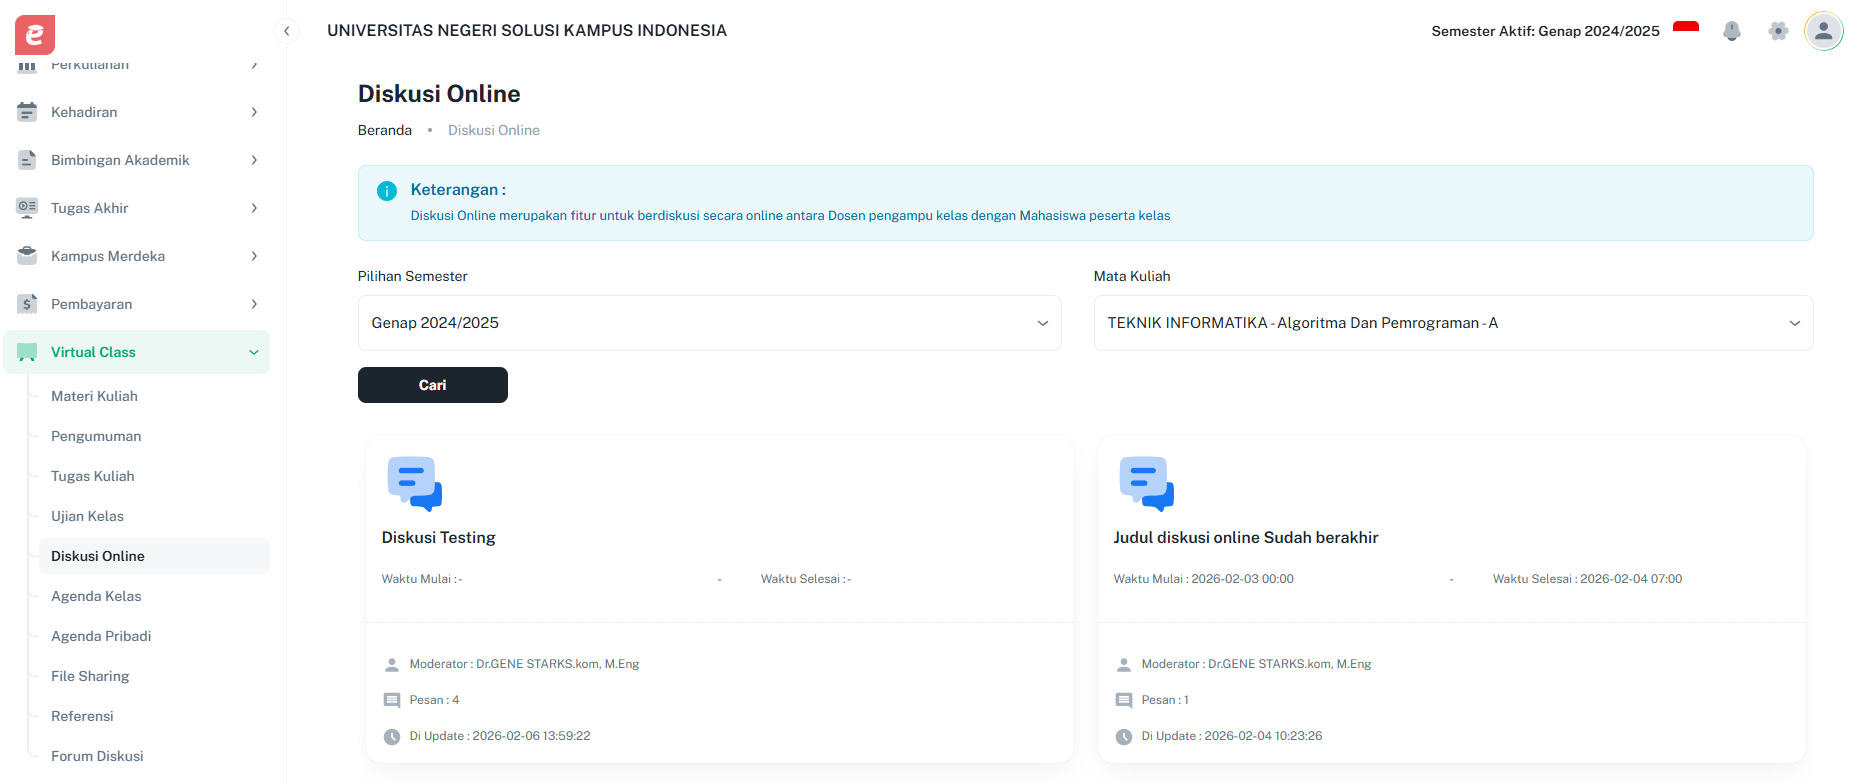Select Diskusi Online submenu item
Viewport: 1870px width, 783px height.
tap(154, 556)
